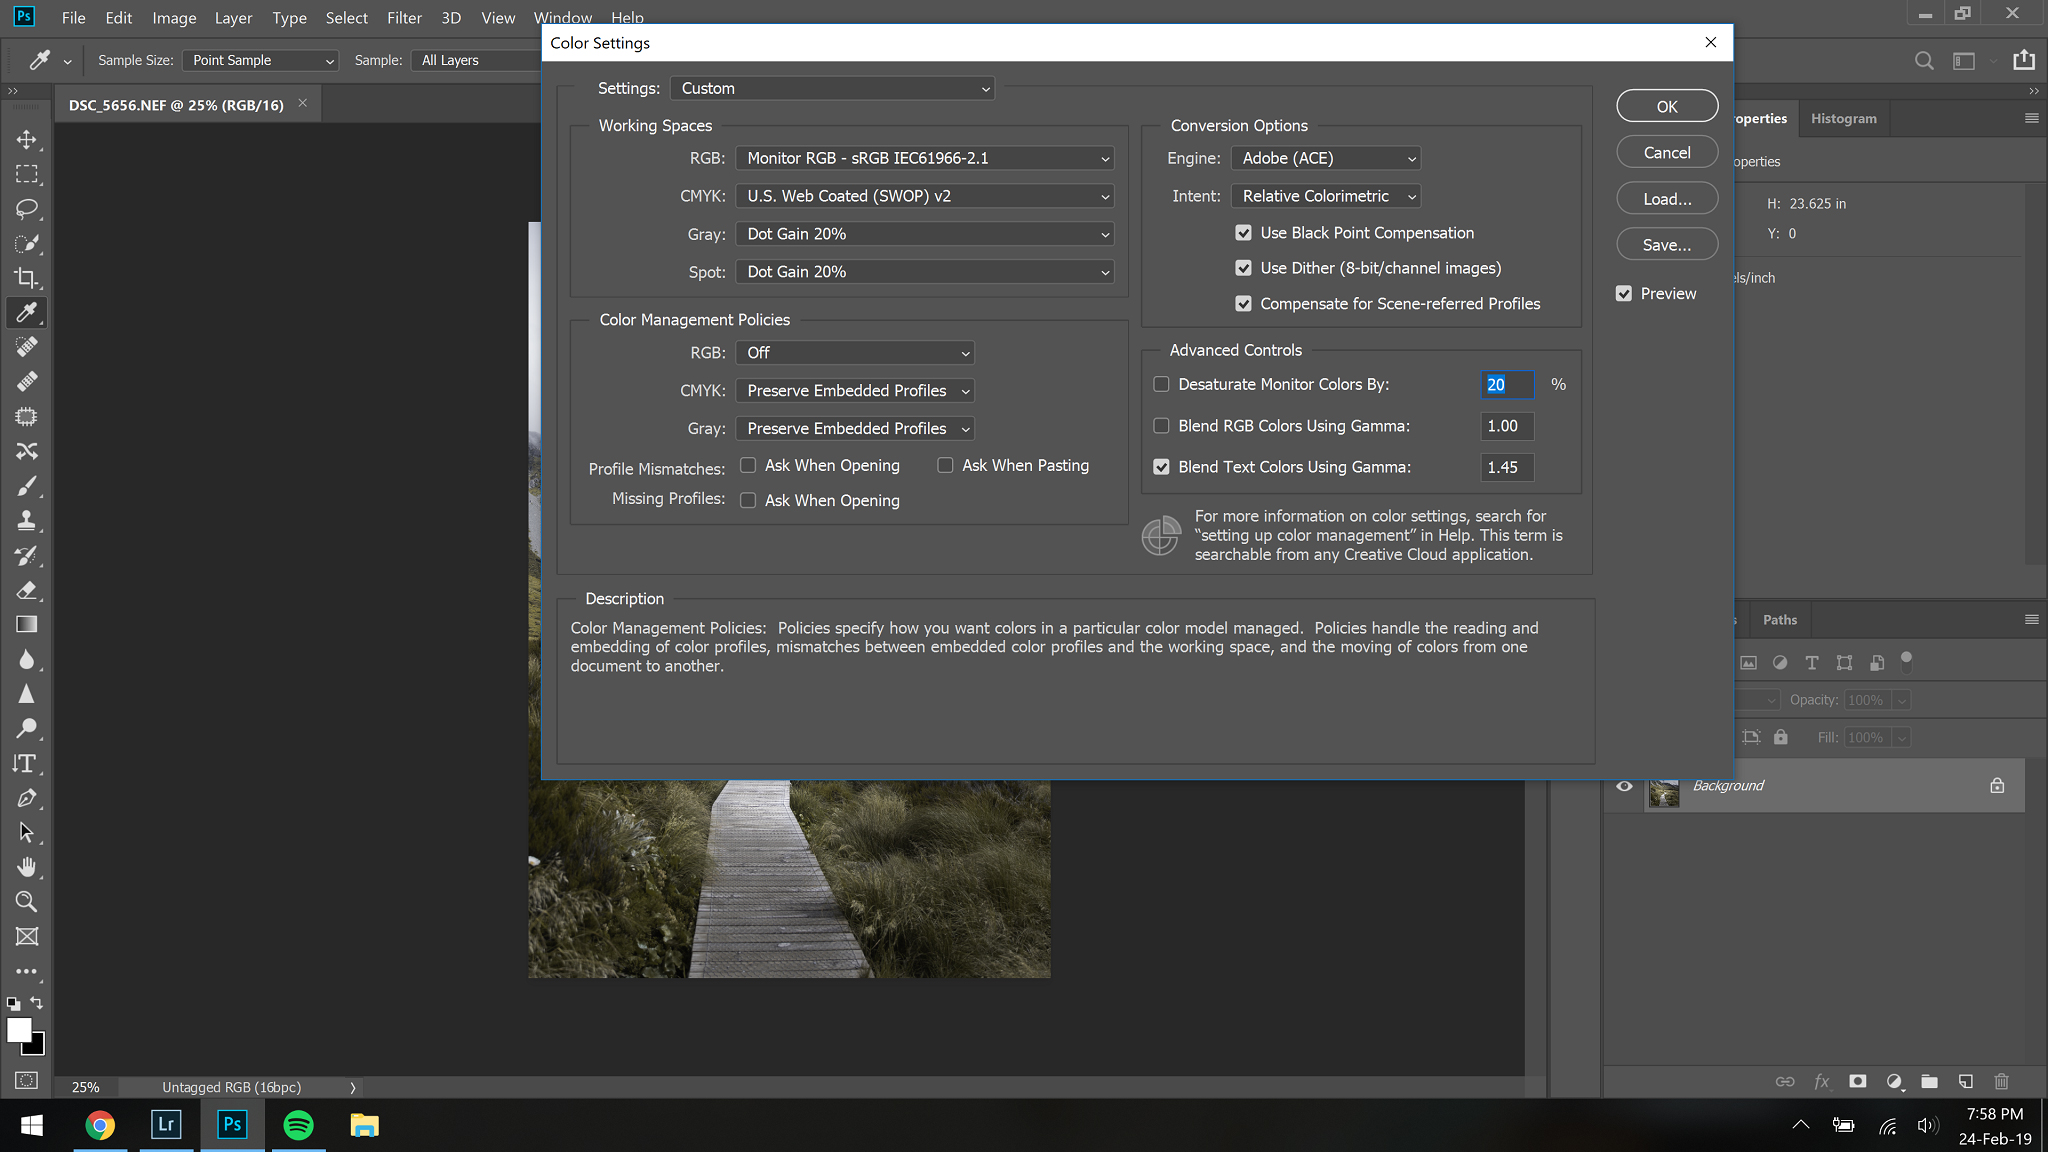This screenshot has width=2048, height=1152.
Task: Select the Type tool
Action: coord(25,764)
